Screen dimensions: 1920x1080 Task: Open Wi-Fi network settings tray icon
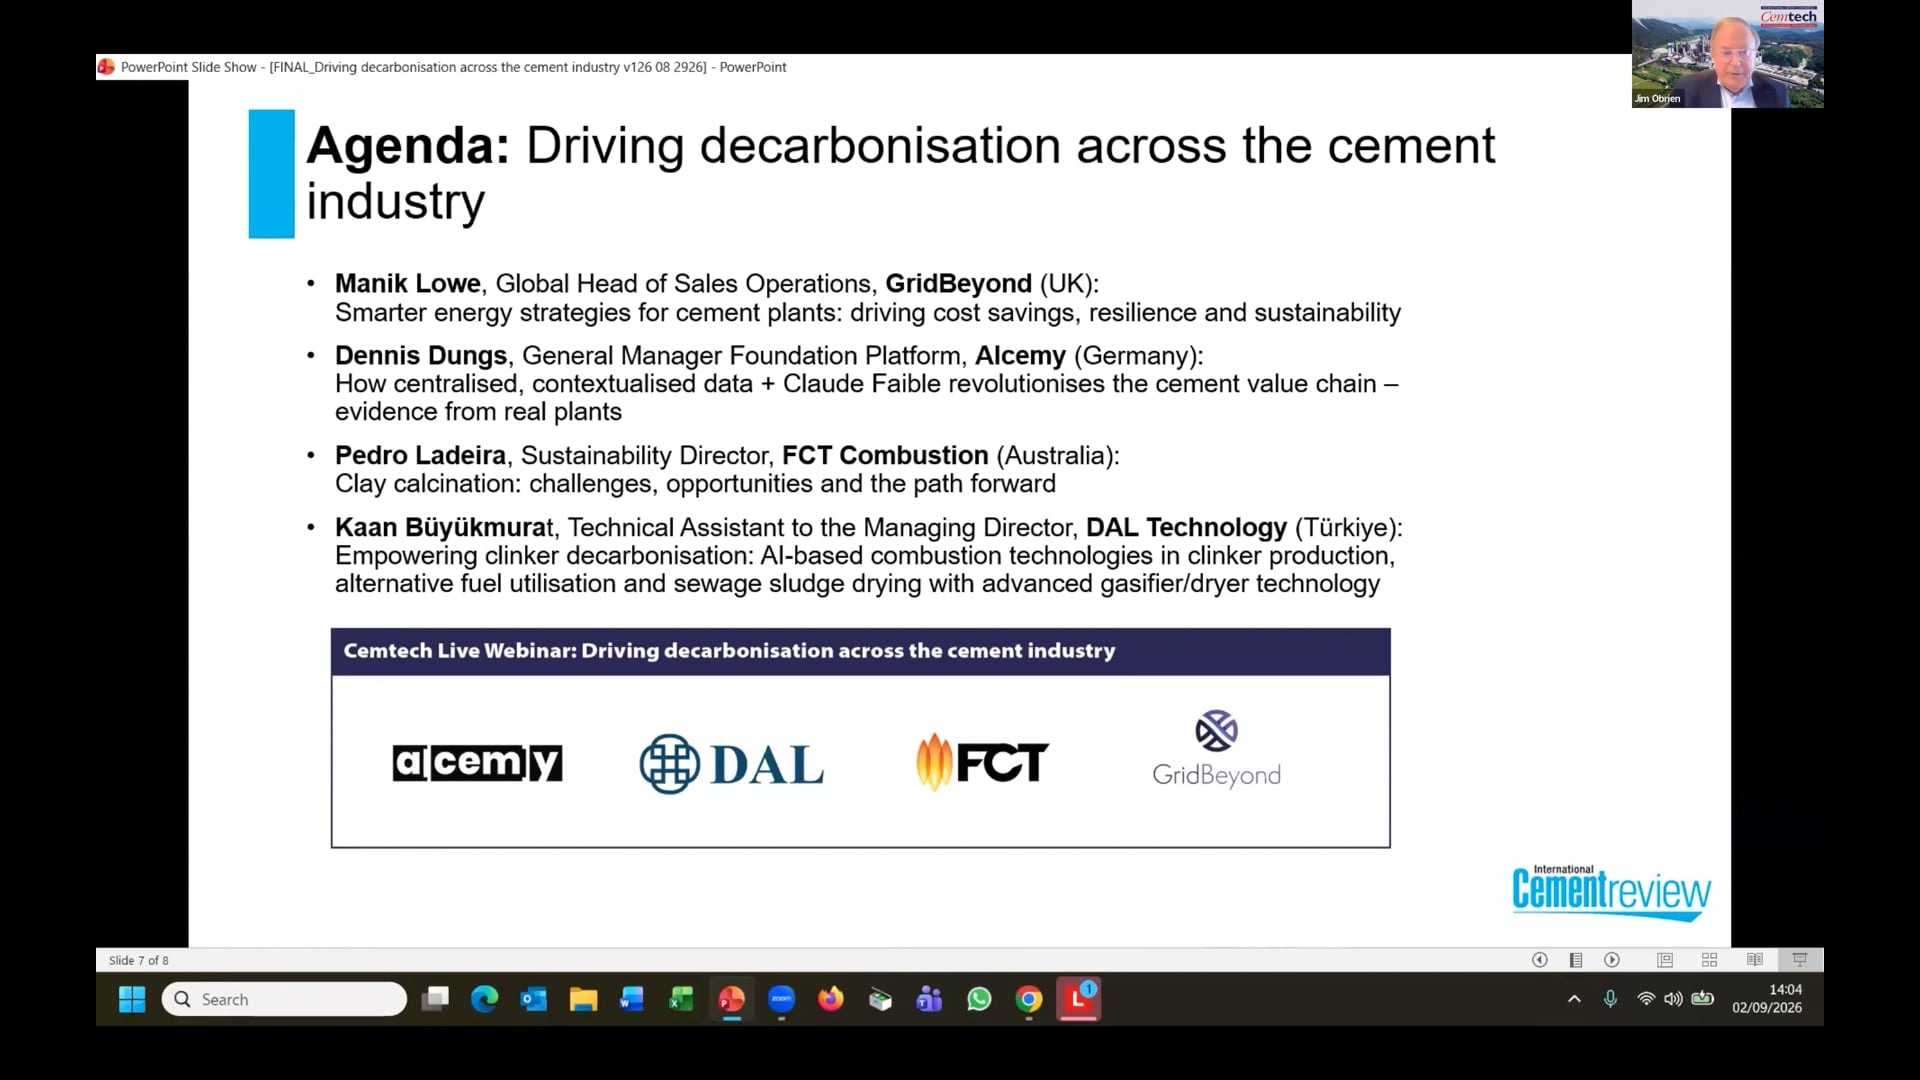coord(1645,999)
